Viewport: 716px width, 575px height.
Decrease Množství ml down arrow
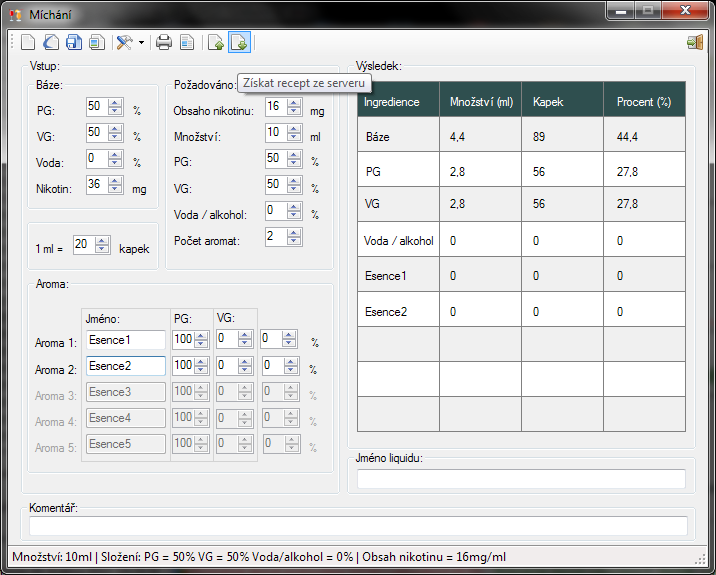coord(294,137)
